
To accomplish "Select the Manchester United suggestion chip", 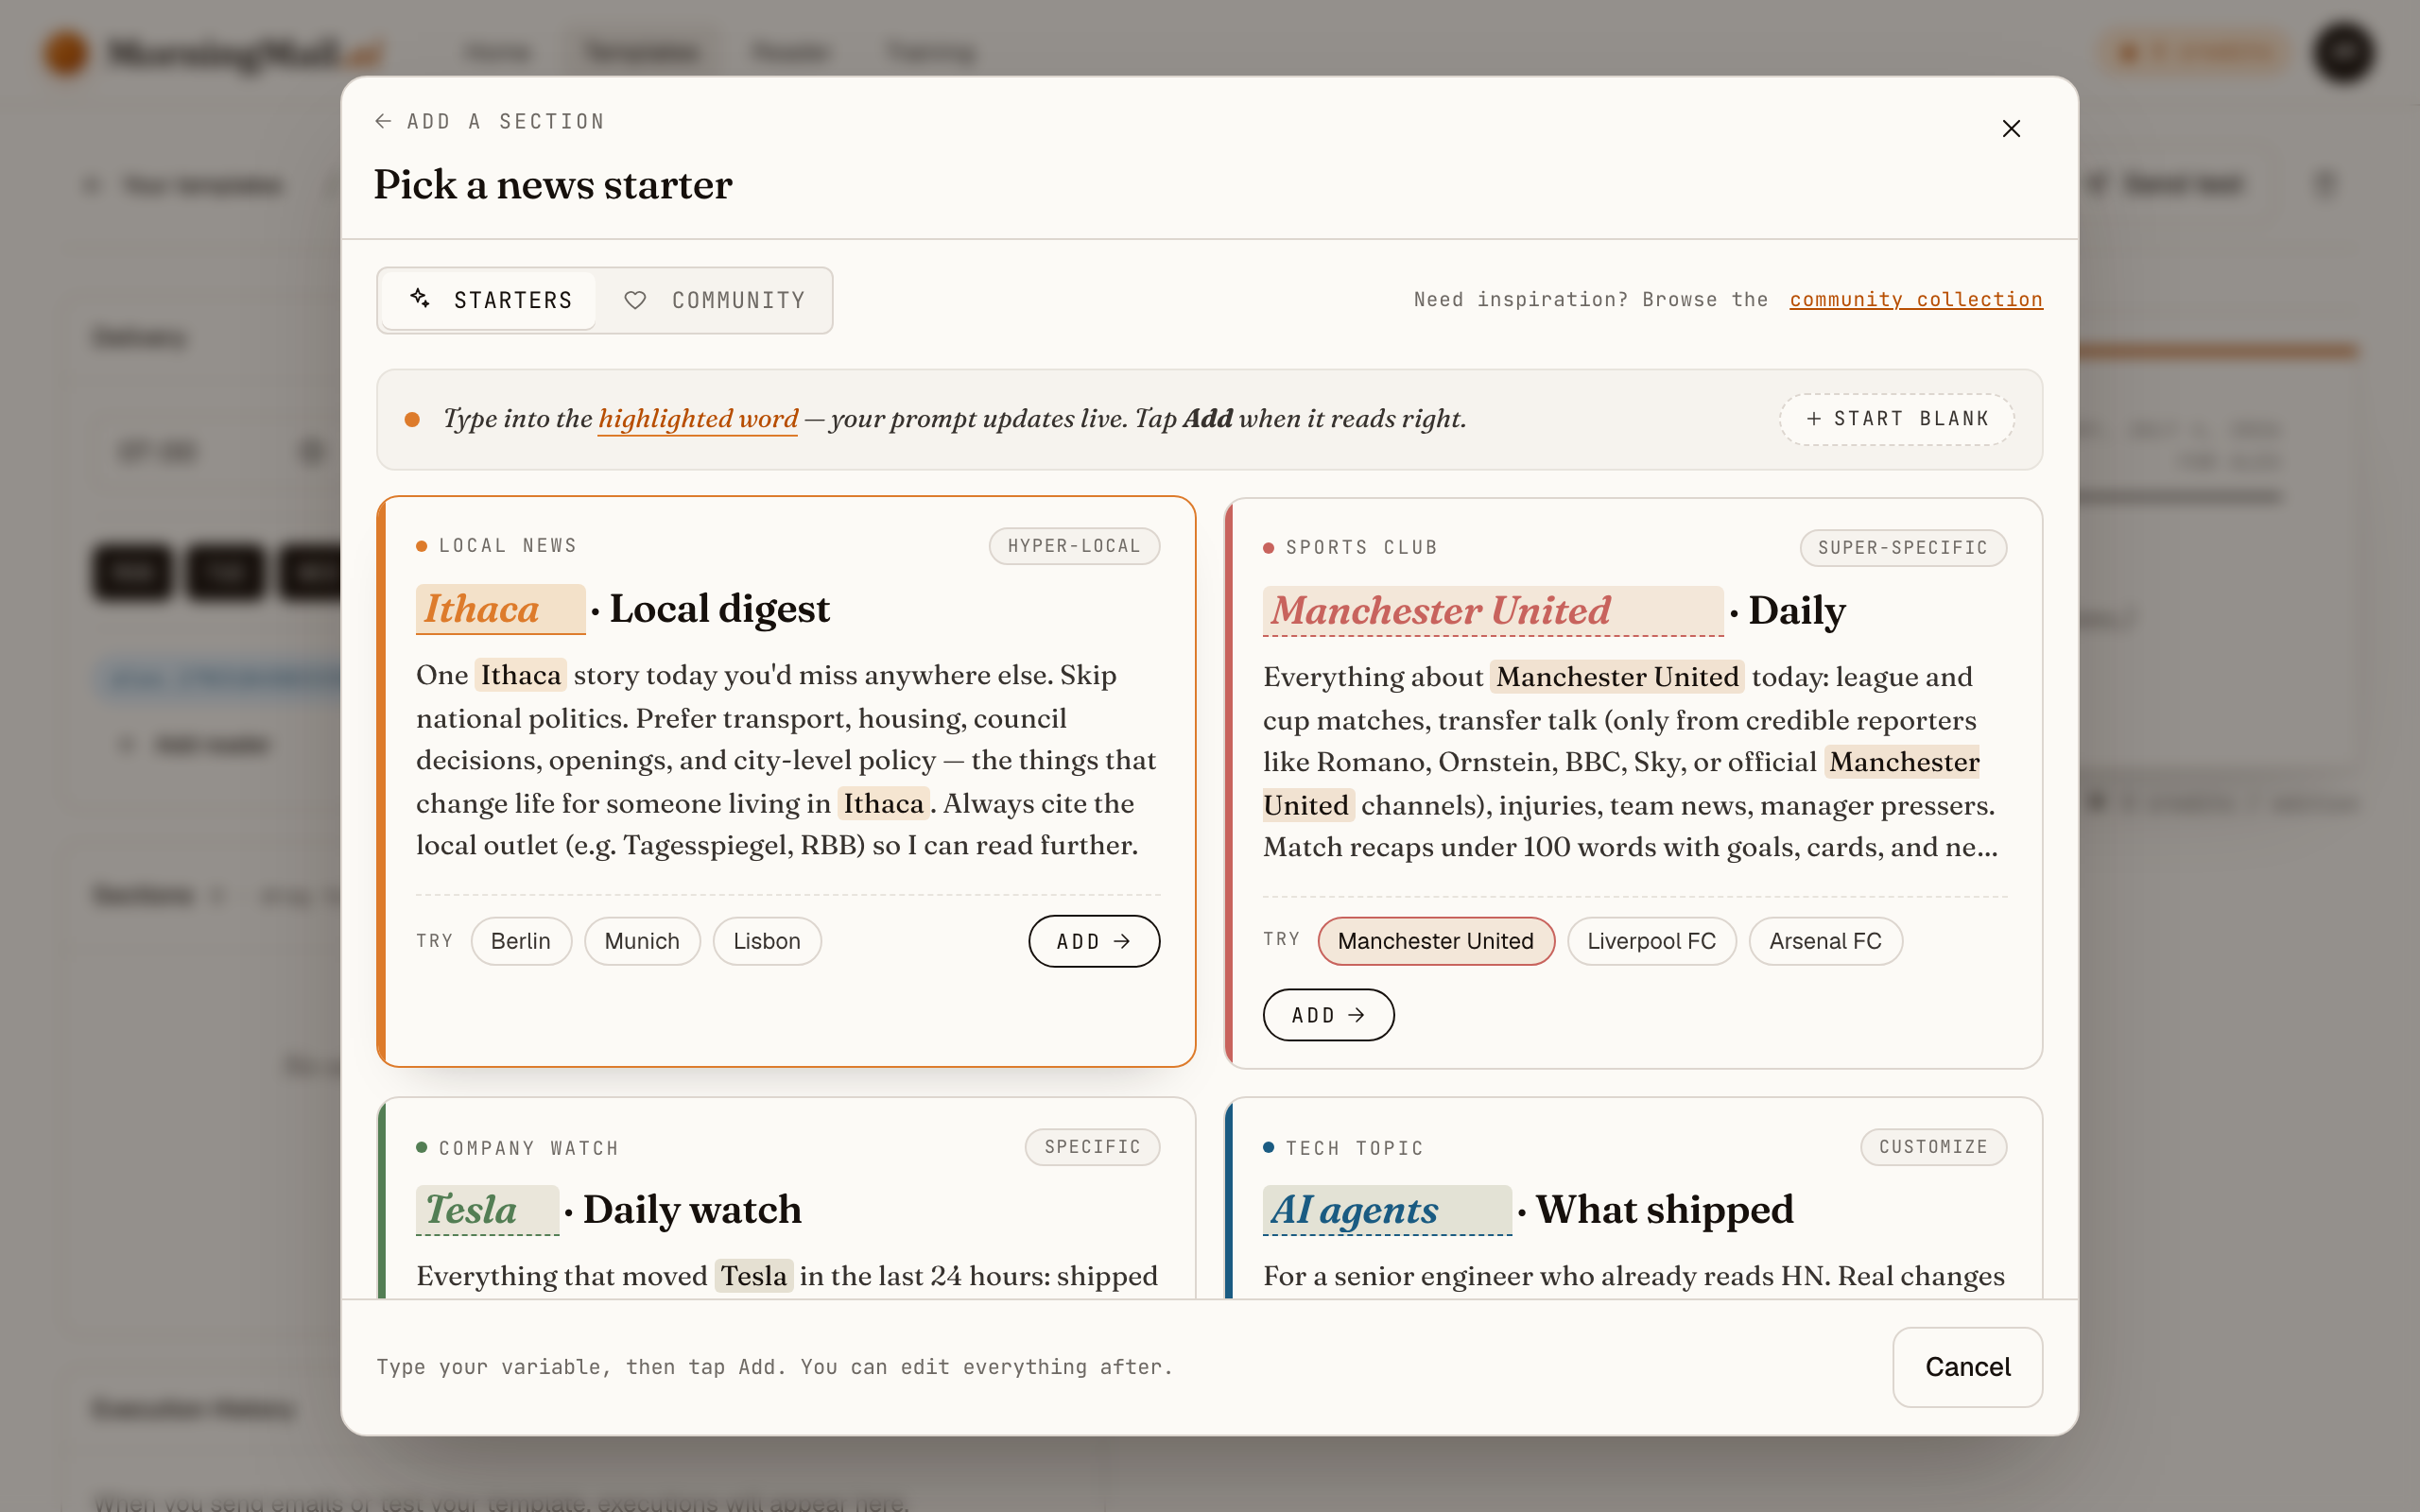I will (x=1436, y=941).
